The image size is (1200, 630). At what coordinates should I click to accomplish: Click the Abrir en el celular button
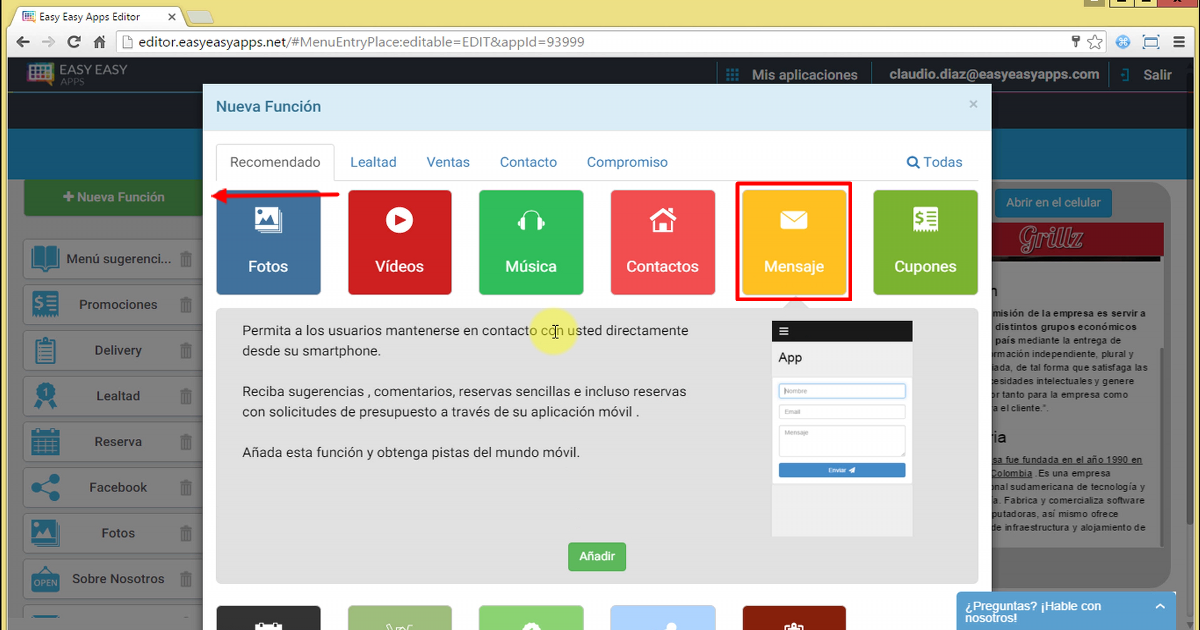pos(1052,201)
